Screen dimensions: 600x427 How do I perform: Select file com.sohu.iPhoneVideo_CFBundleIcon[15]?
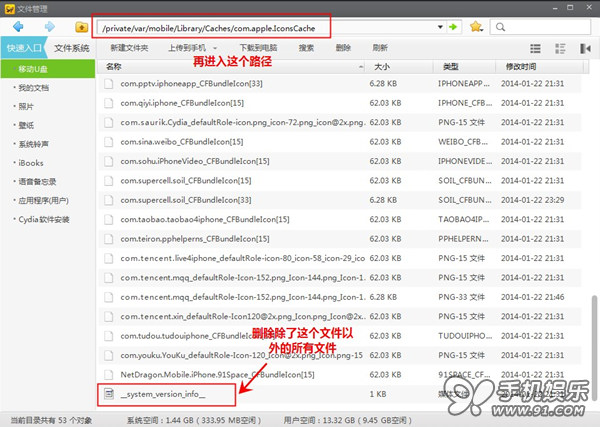coord(340,161)
